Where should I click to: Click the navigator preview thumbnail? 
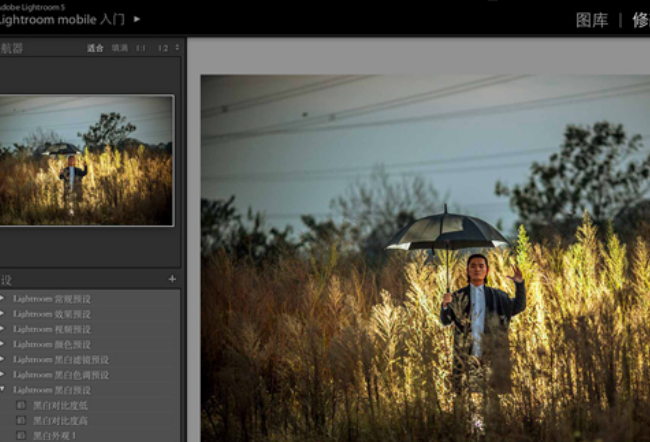tap(86, 160)
